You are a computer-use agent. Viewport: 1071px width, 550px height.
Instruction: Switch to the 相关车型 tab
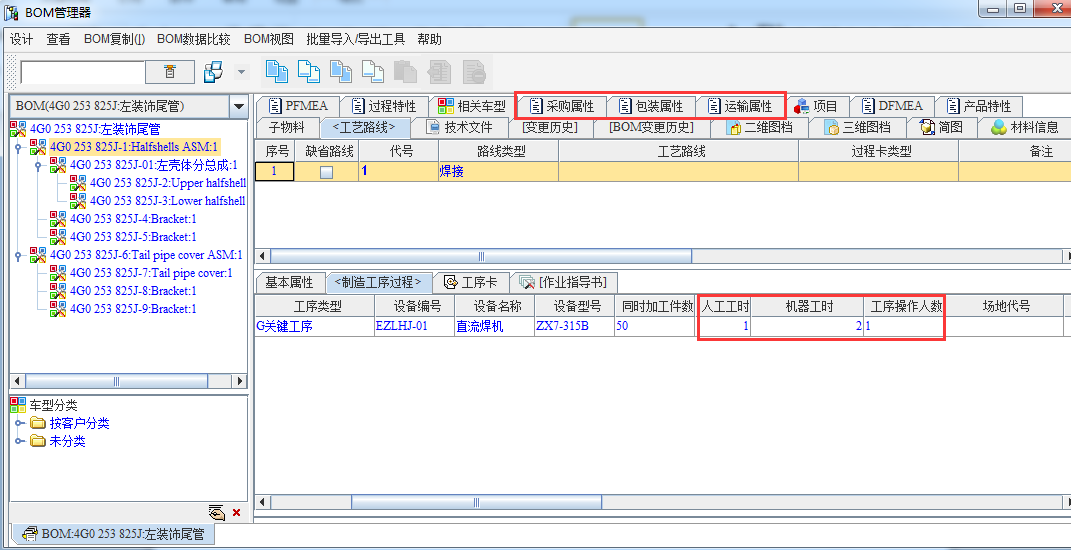[x=472, y=106]
